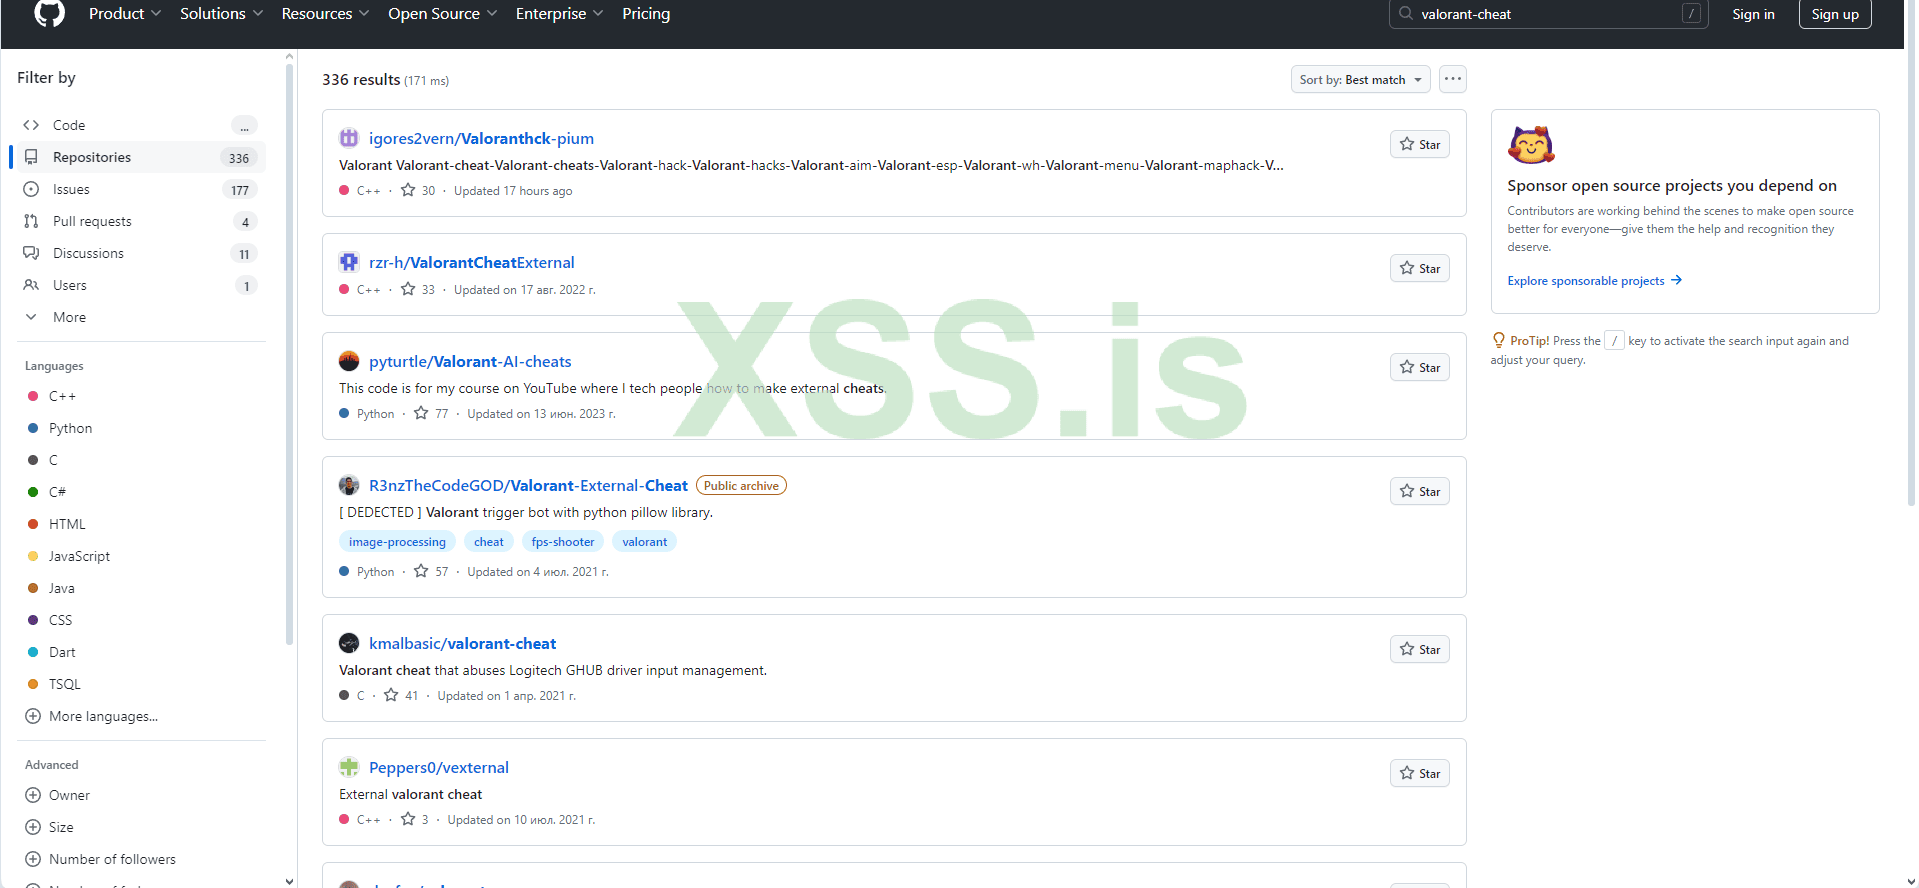
Task: Click the GitHub logo icon
Action: pos(49,13)
